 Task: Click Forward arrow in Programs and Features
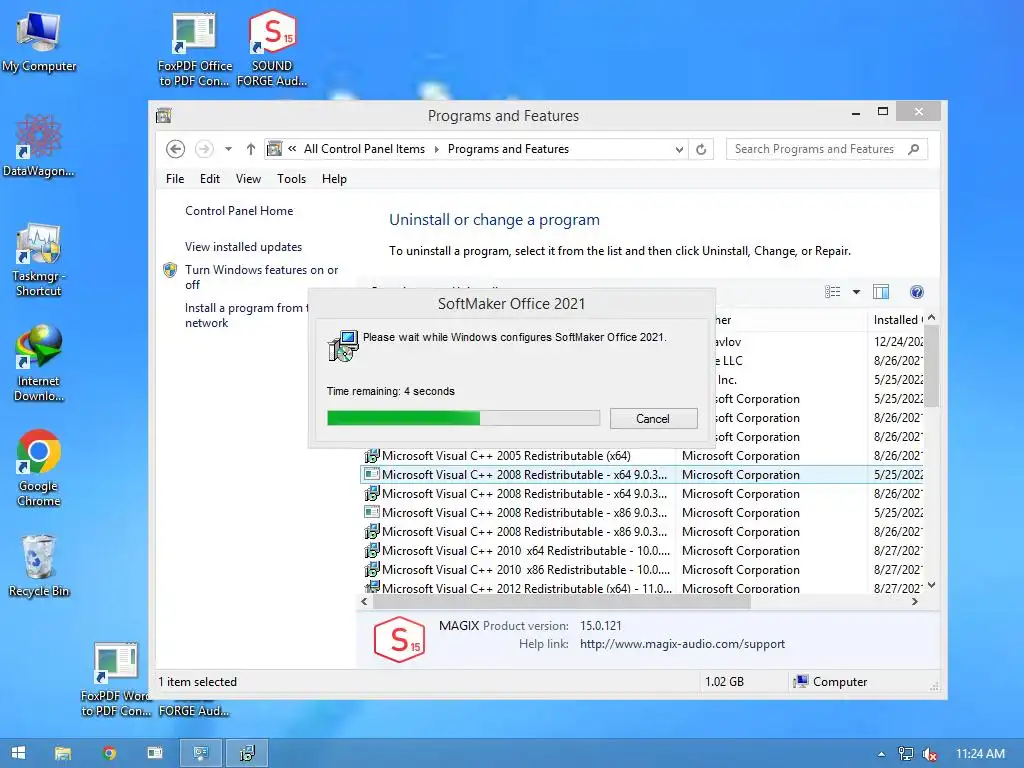click(x=204, y=149)
